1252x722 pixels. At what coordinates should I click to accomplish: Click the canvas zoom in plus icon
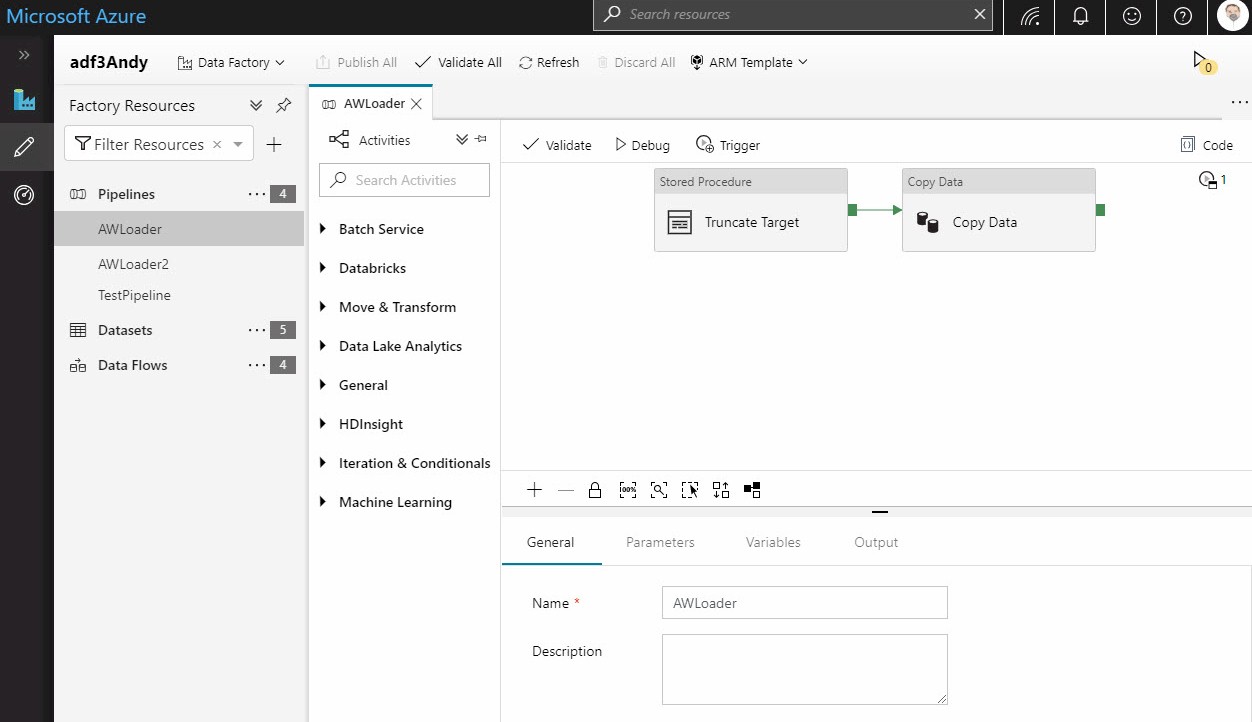click(x=534, y=490)
